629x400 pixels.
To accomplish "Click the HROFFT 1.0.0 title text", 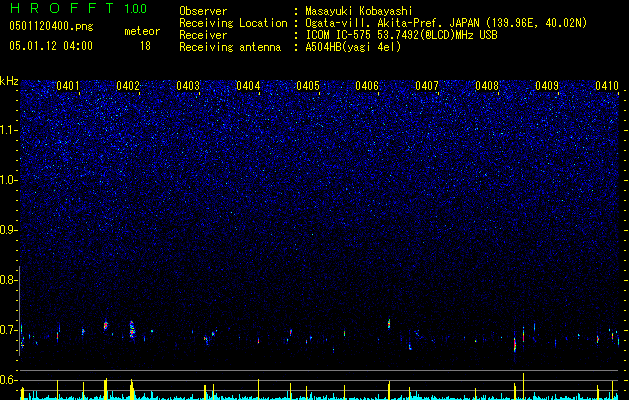I will (x=78, y=8).
